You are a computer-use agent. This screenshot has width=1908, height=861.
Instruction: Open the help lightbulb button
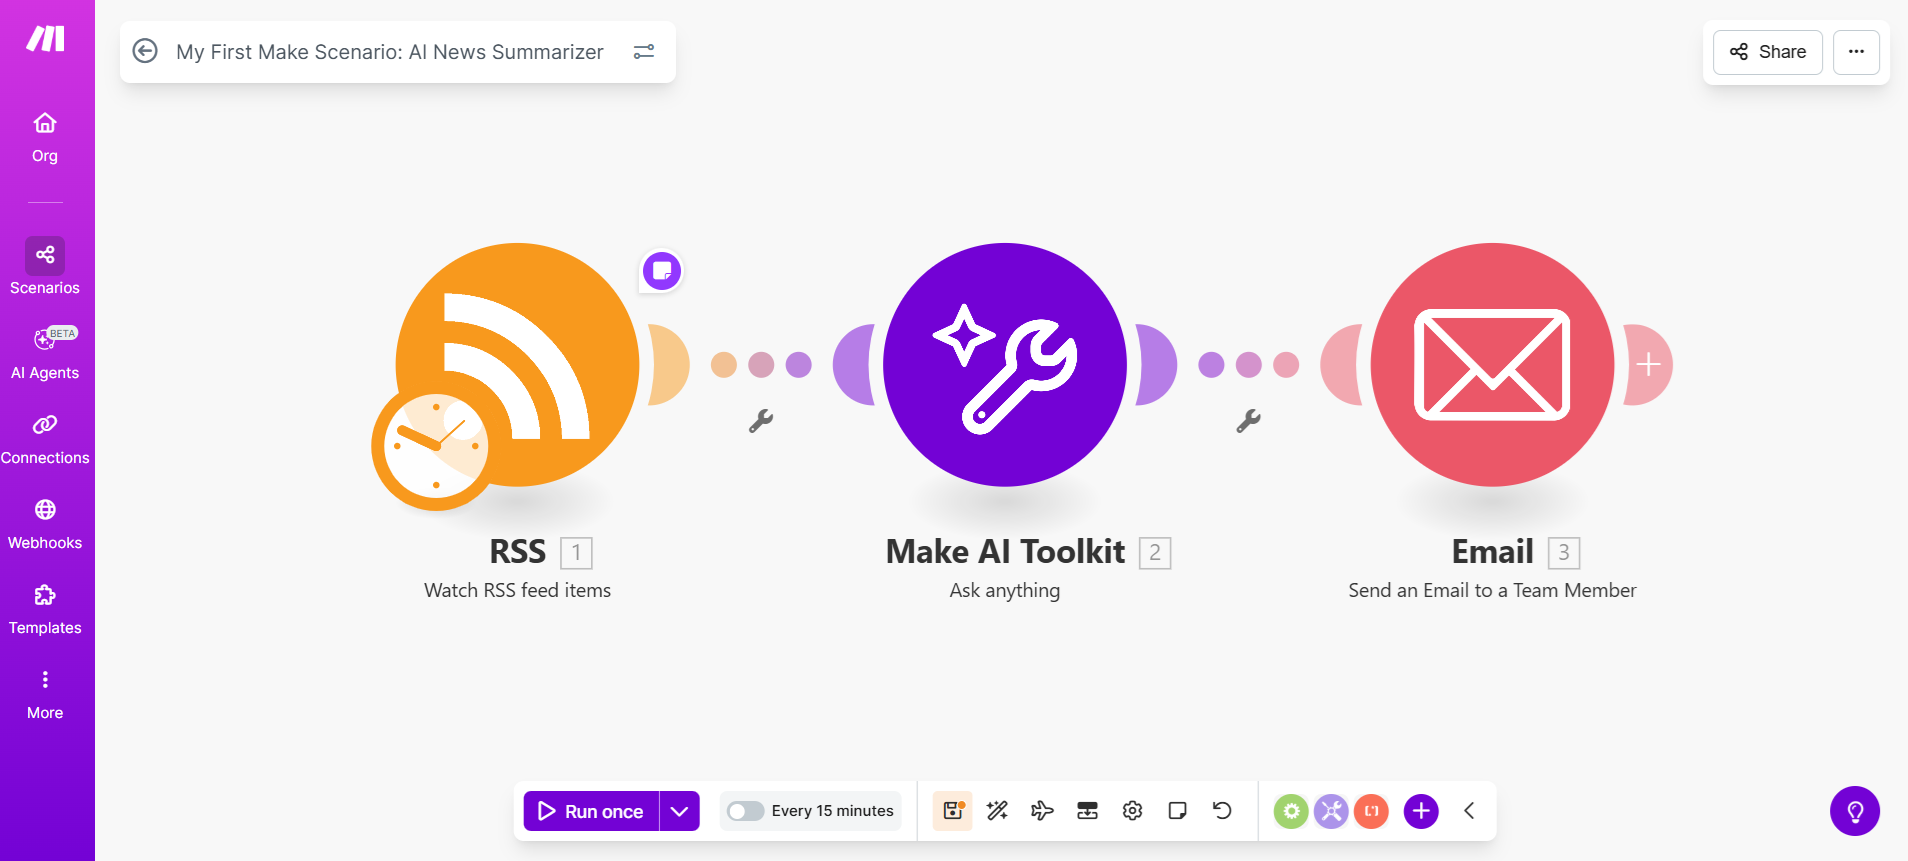1854,811
